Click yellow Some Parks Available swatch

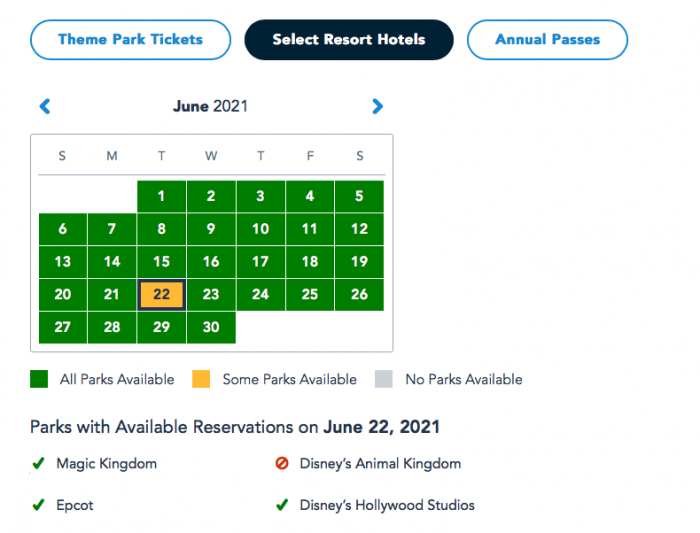point(201,379)
